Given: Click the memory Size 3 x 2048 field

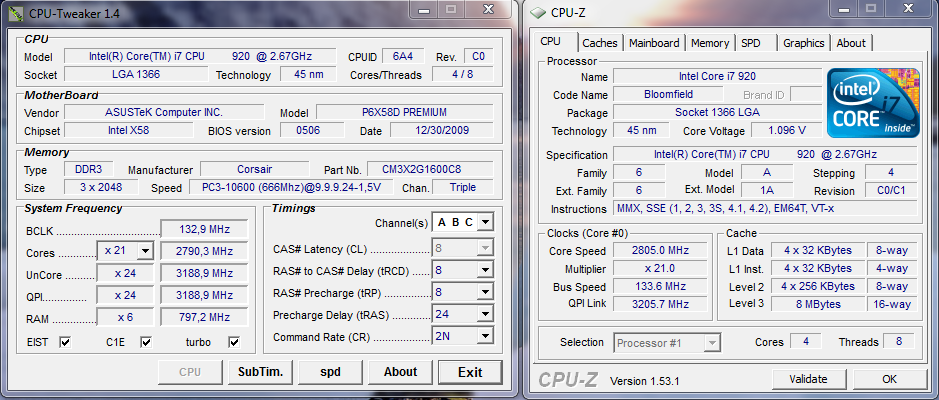Looking at the screenshot, I should pos(101,187).
